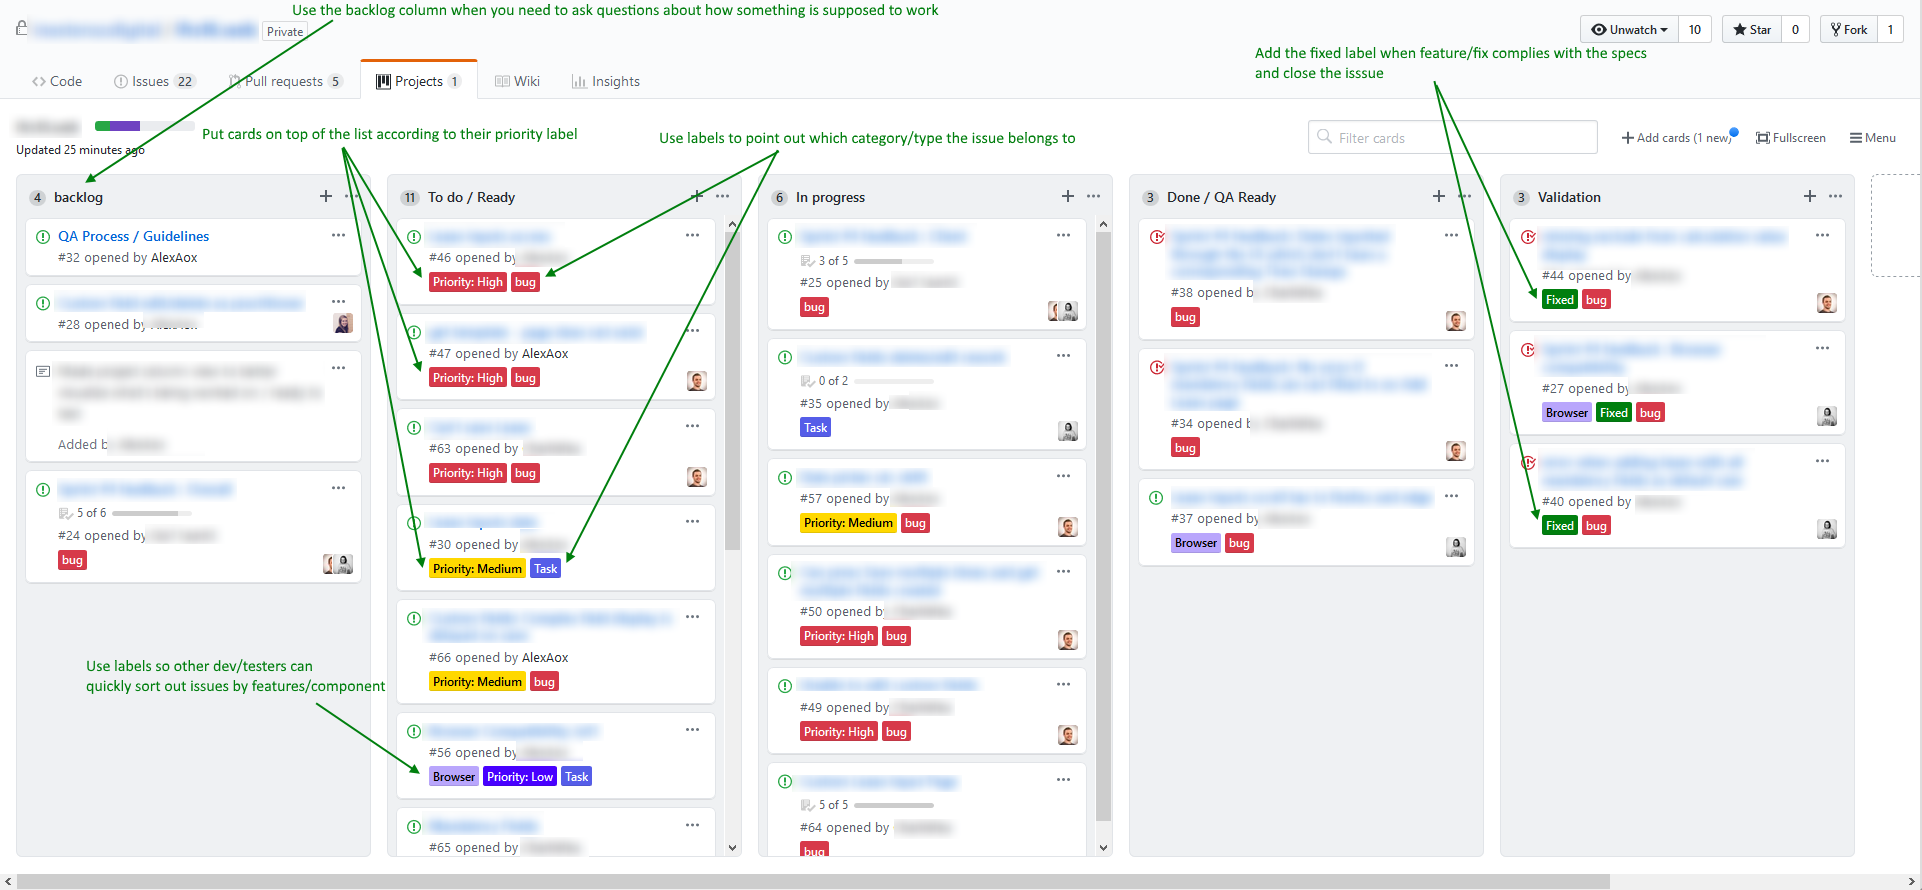Click assignee avatar on card #44
This screenshot has height=890, width=1922.
pyautogui.click(x=1827, y=303)
